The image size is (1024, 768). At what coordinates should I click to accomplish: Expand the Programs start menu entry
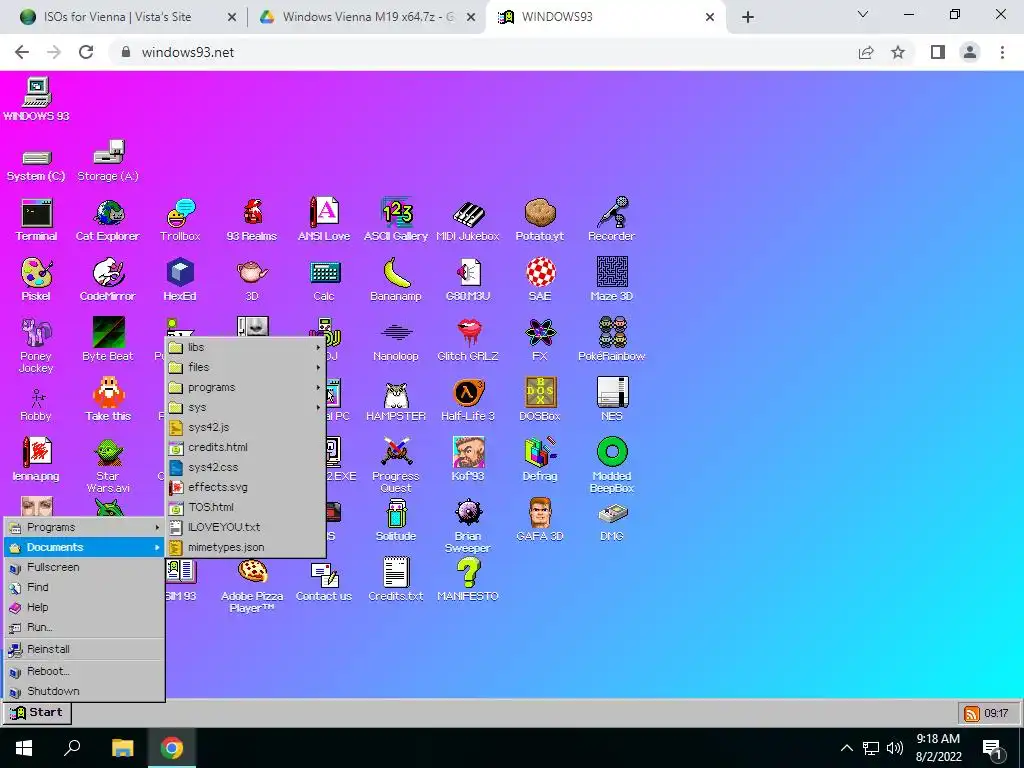tap(84, 527)
